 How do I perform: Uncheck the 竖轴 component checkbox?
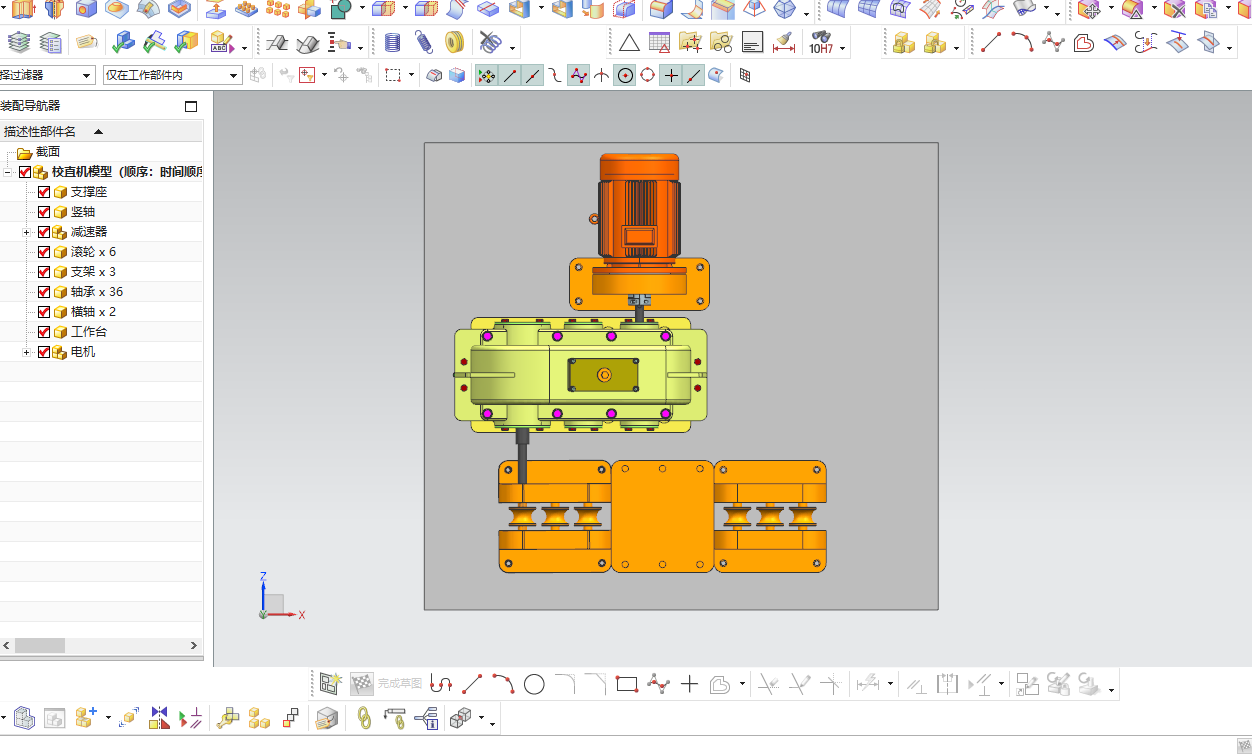[x=44, y=212]
